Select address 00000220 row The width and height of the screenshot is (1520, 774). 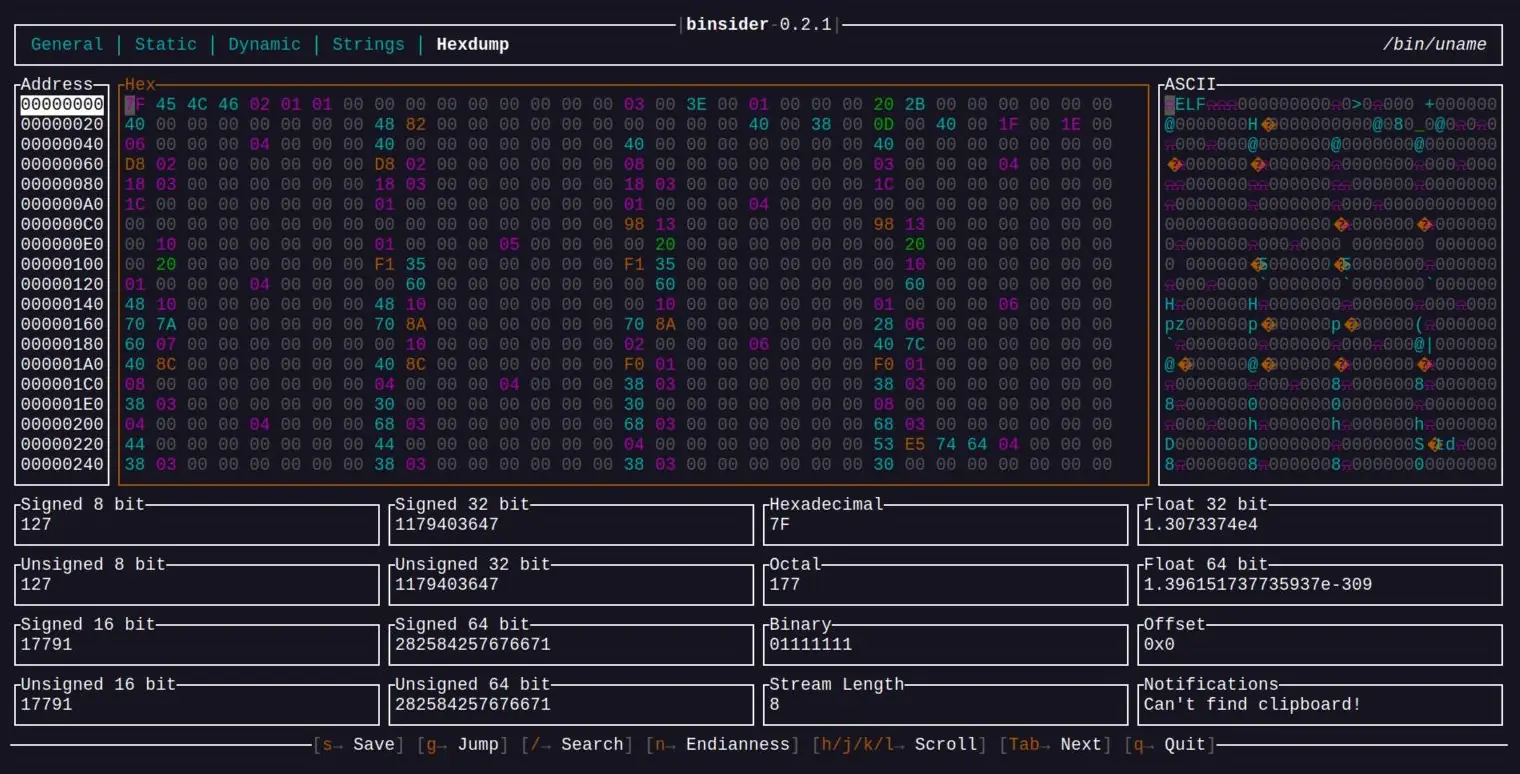(x=62, y=444)
